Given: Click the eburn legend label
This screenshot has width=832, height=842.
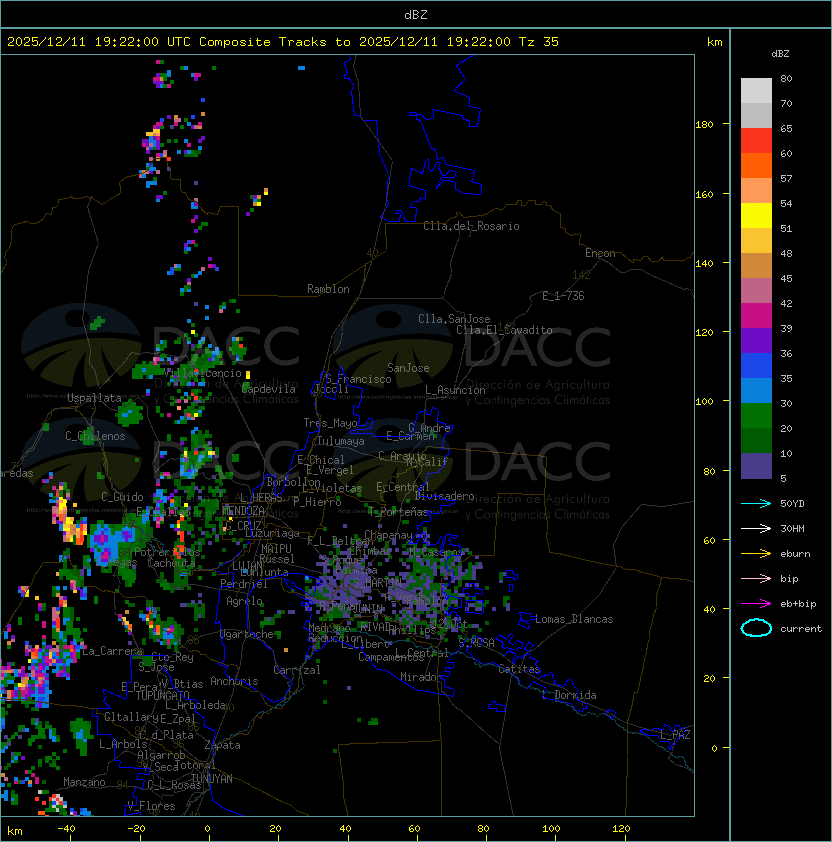Looking at the screenshot, I should tap(795, 554).
